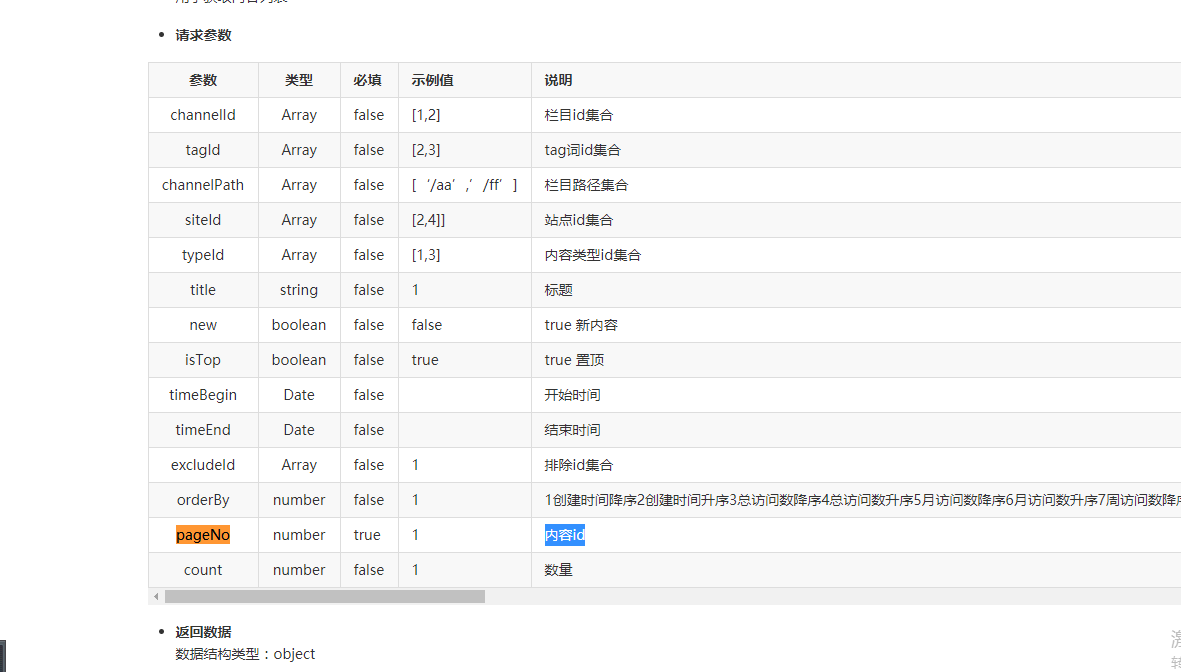
Task: Click the 说明 column header
Action: tap(558, 80)
